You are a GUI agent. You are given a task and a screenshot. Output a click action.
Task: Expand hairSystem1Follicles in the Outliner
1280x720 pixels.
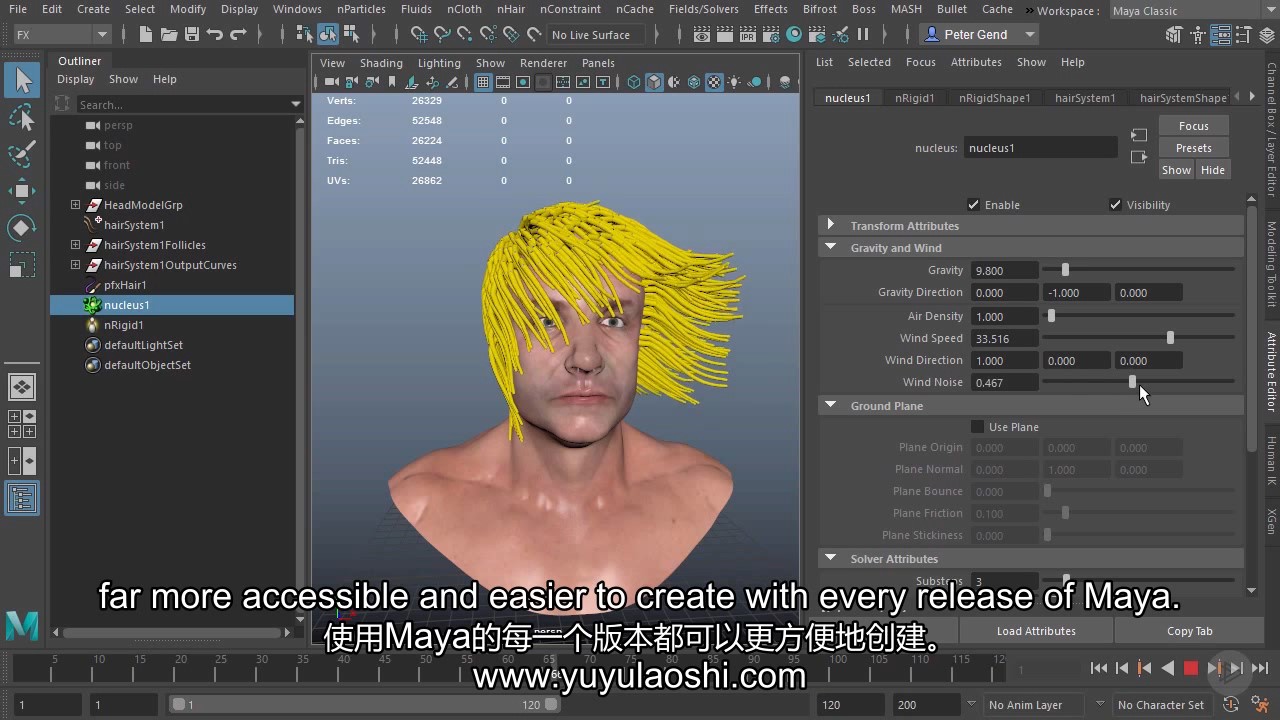75,245
